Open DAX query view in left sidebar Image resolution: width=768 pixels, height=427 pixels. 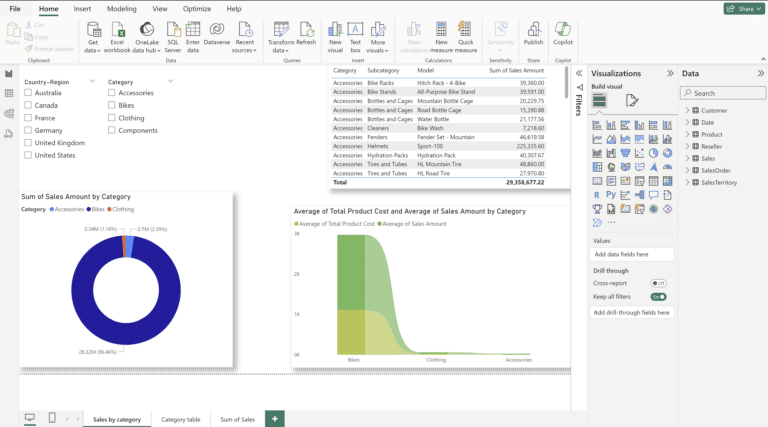(9, 134)
